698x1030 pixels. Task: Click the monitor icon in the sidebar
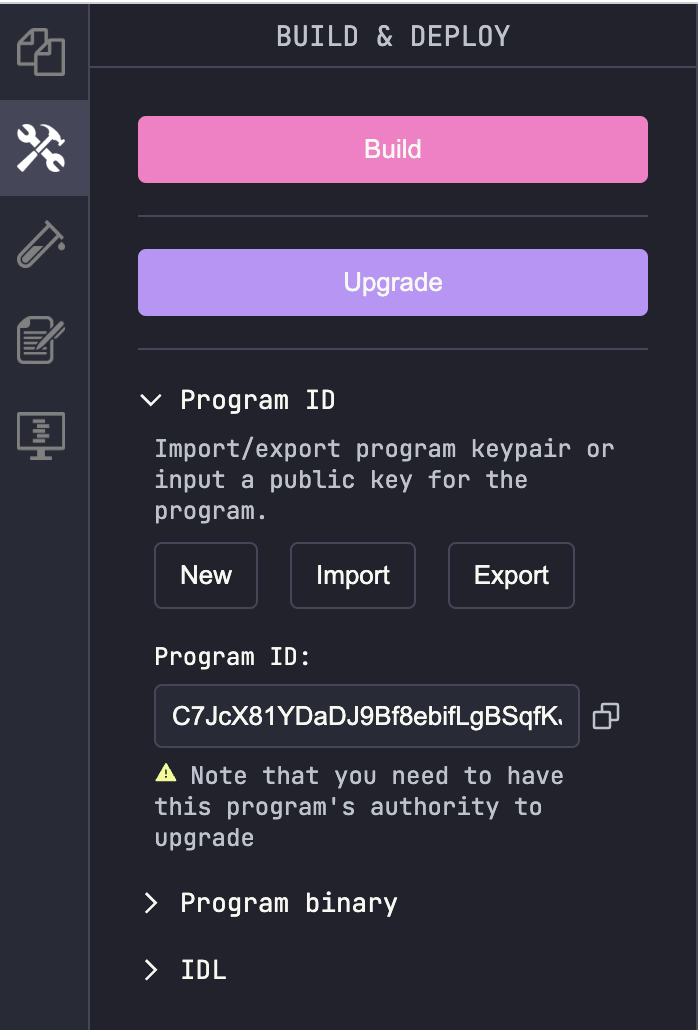43,433
